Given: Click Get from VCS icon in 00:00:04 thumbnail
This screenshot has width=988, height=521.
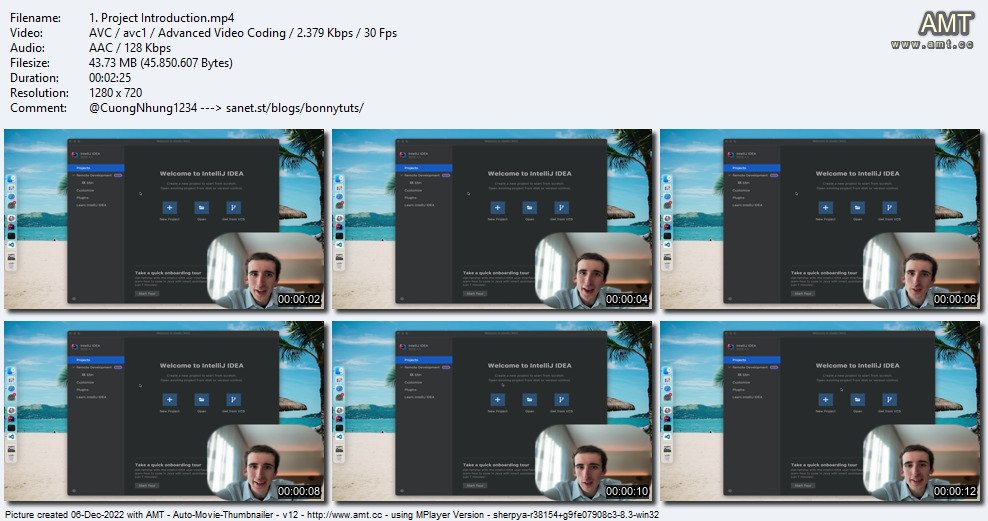Looking at the screenshot, I should pos(561,207).
